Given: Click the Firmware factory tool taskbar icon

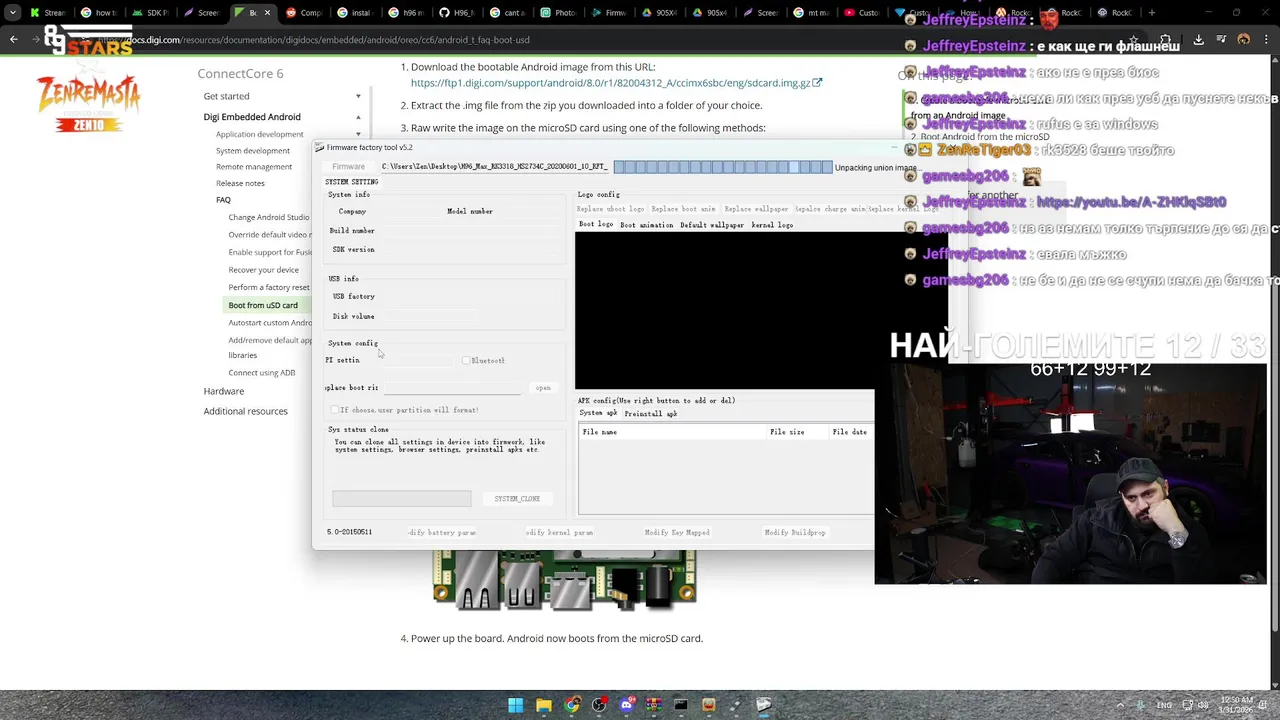Looking at the screenshot, I should pos(763,705).
